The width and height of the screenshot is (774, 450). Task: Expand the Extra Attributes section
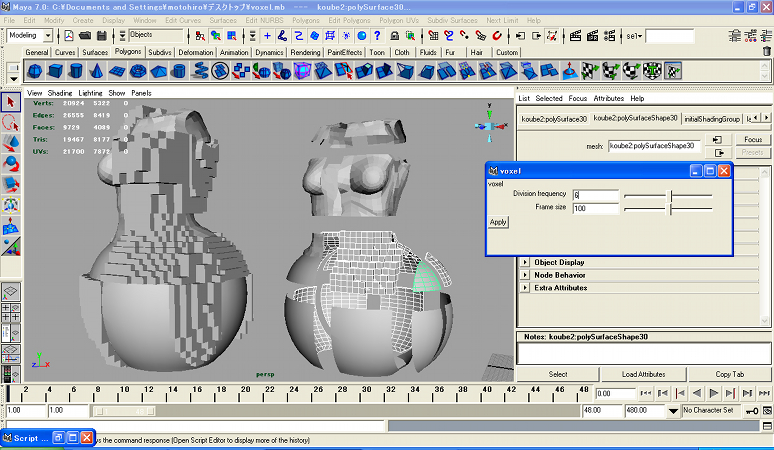point(525,287)
